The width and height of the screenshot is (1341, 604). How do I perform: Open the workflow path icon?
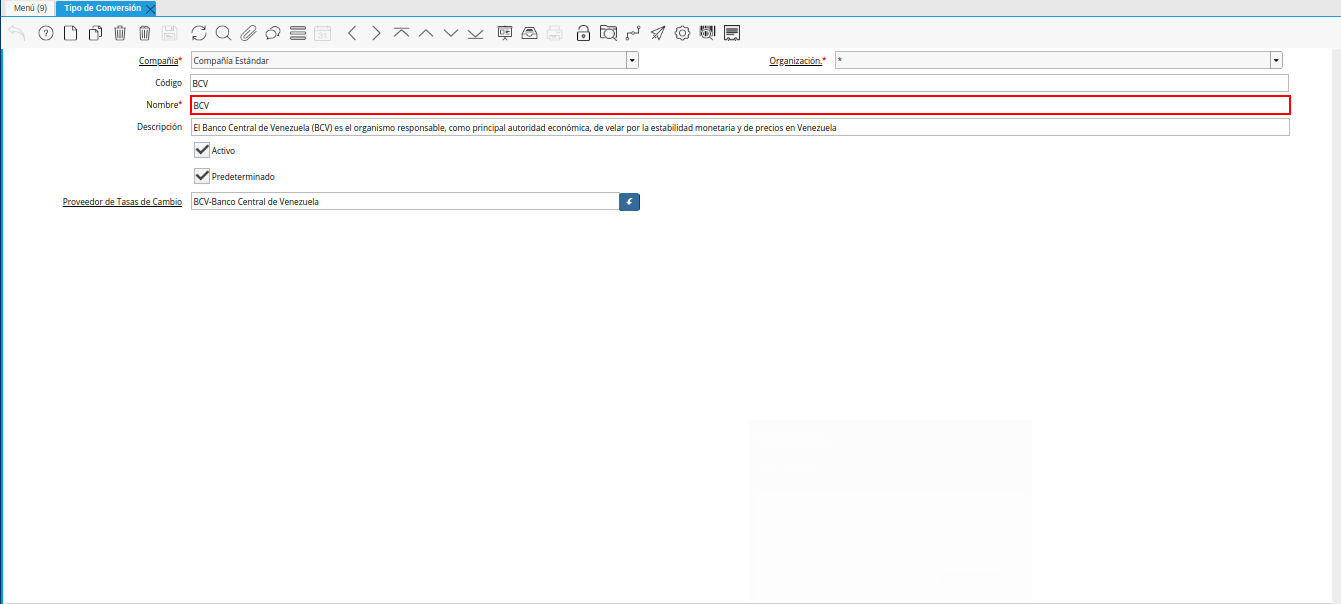633,33
